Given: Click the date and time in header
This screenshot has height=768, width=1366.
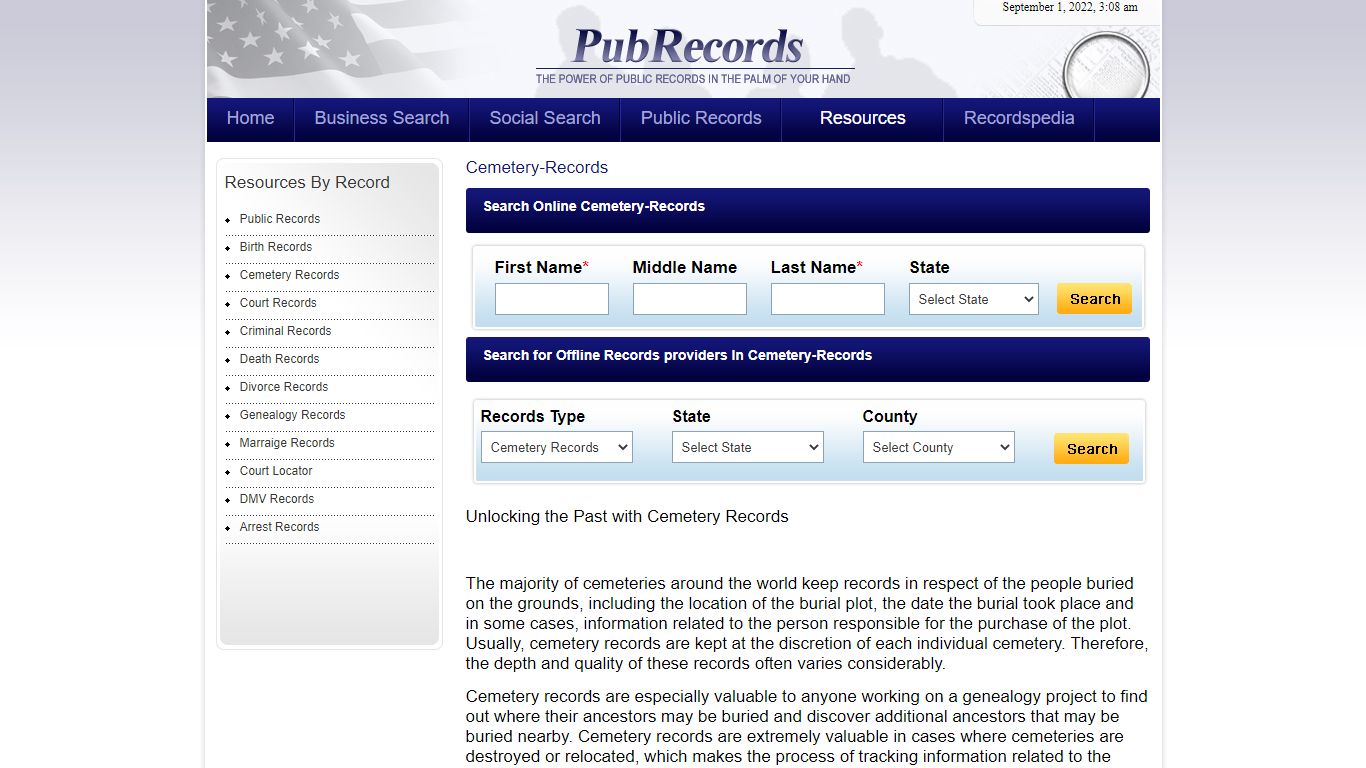Looking at the screenshot, I should click(x=1070, y=7).
